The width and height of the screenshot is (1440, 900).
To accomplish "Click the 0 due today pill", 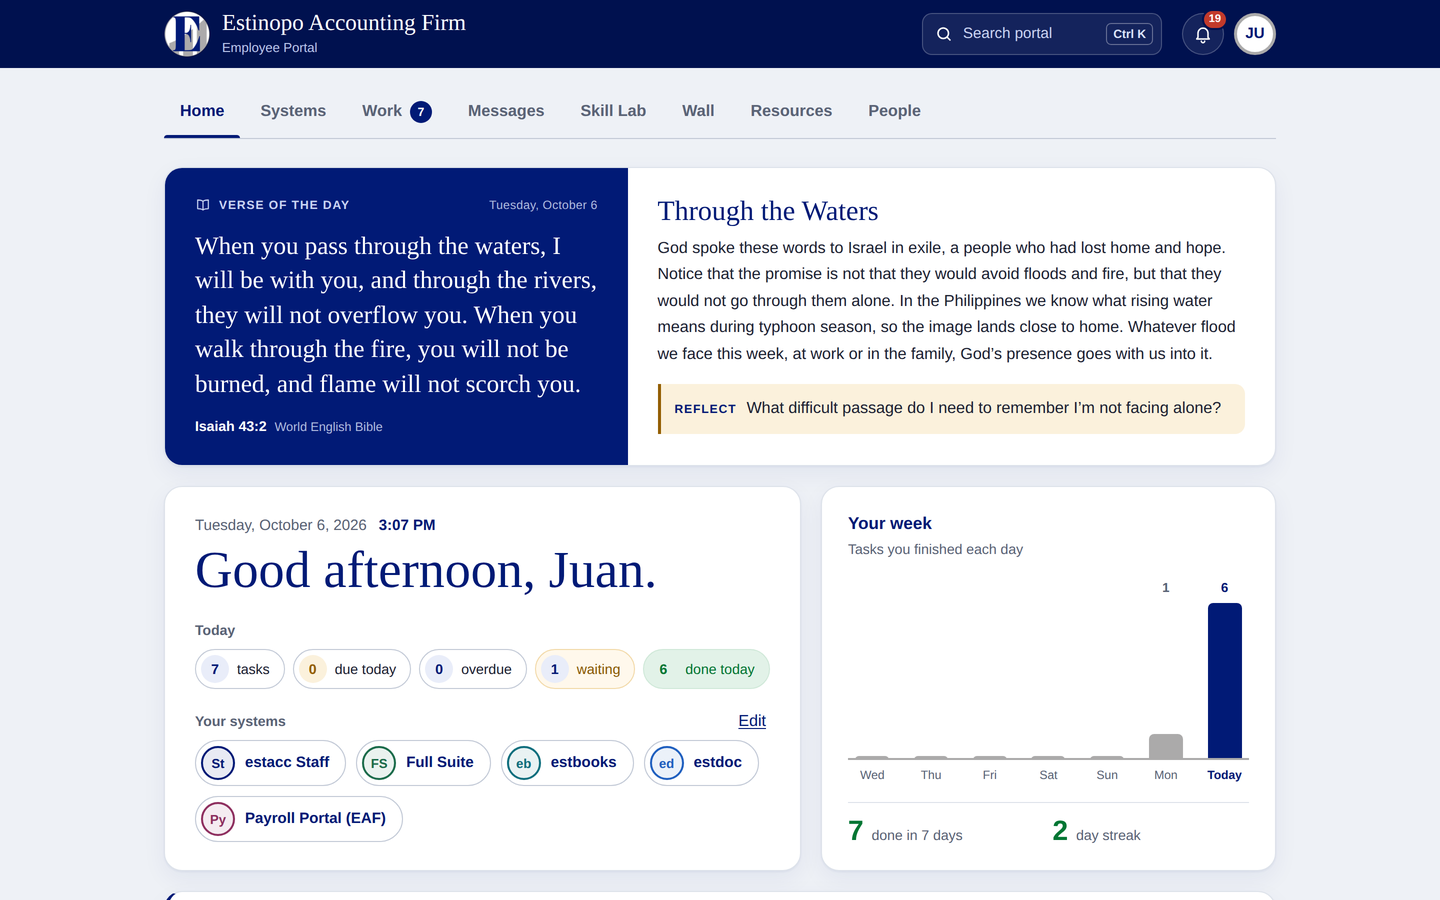I will (351, 669).
